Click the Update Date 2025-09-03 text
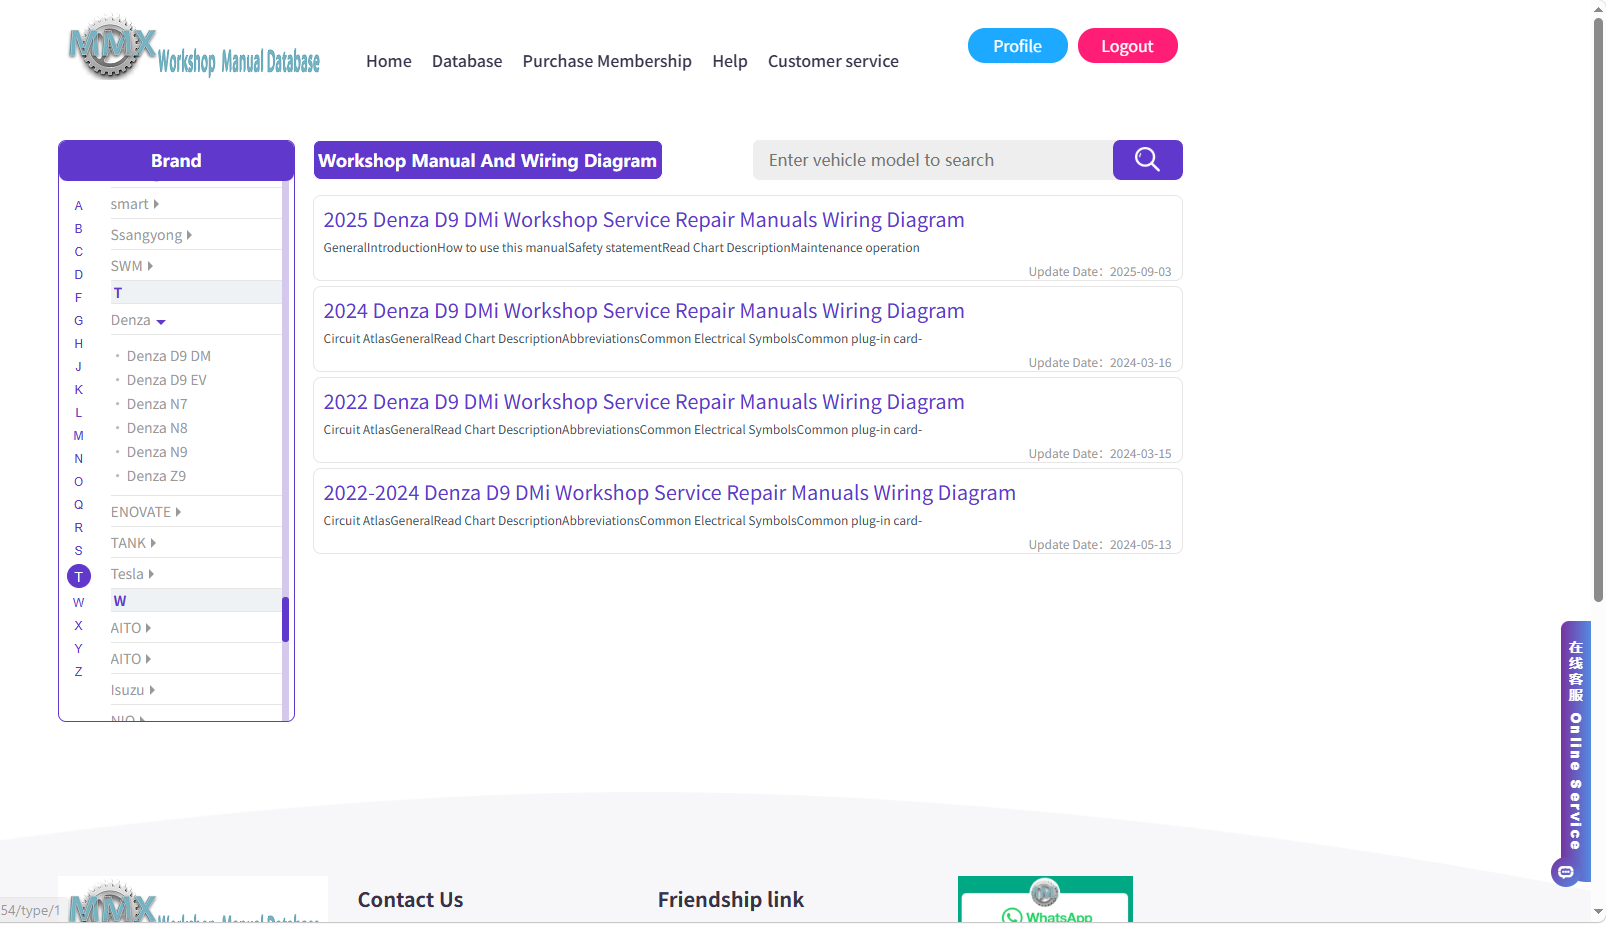 1100,272
